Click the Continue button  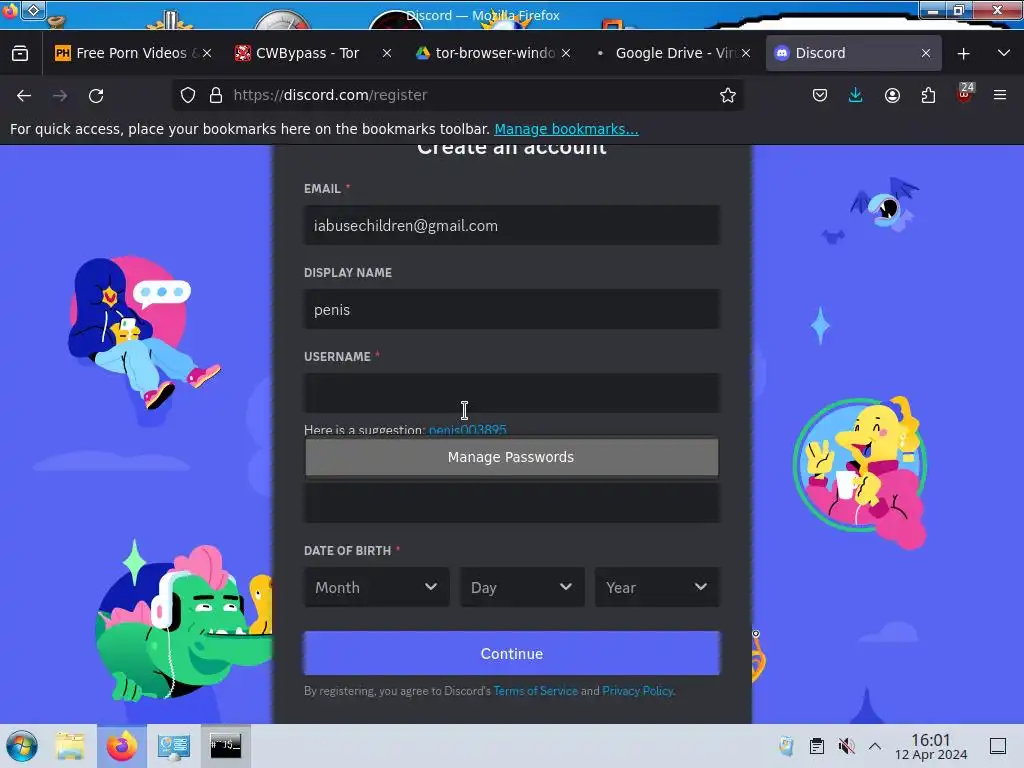(511, 653)
